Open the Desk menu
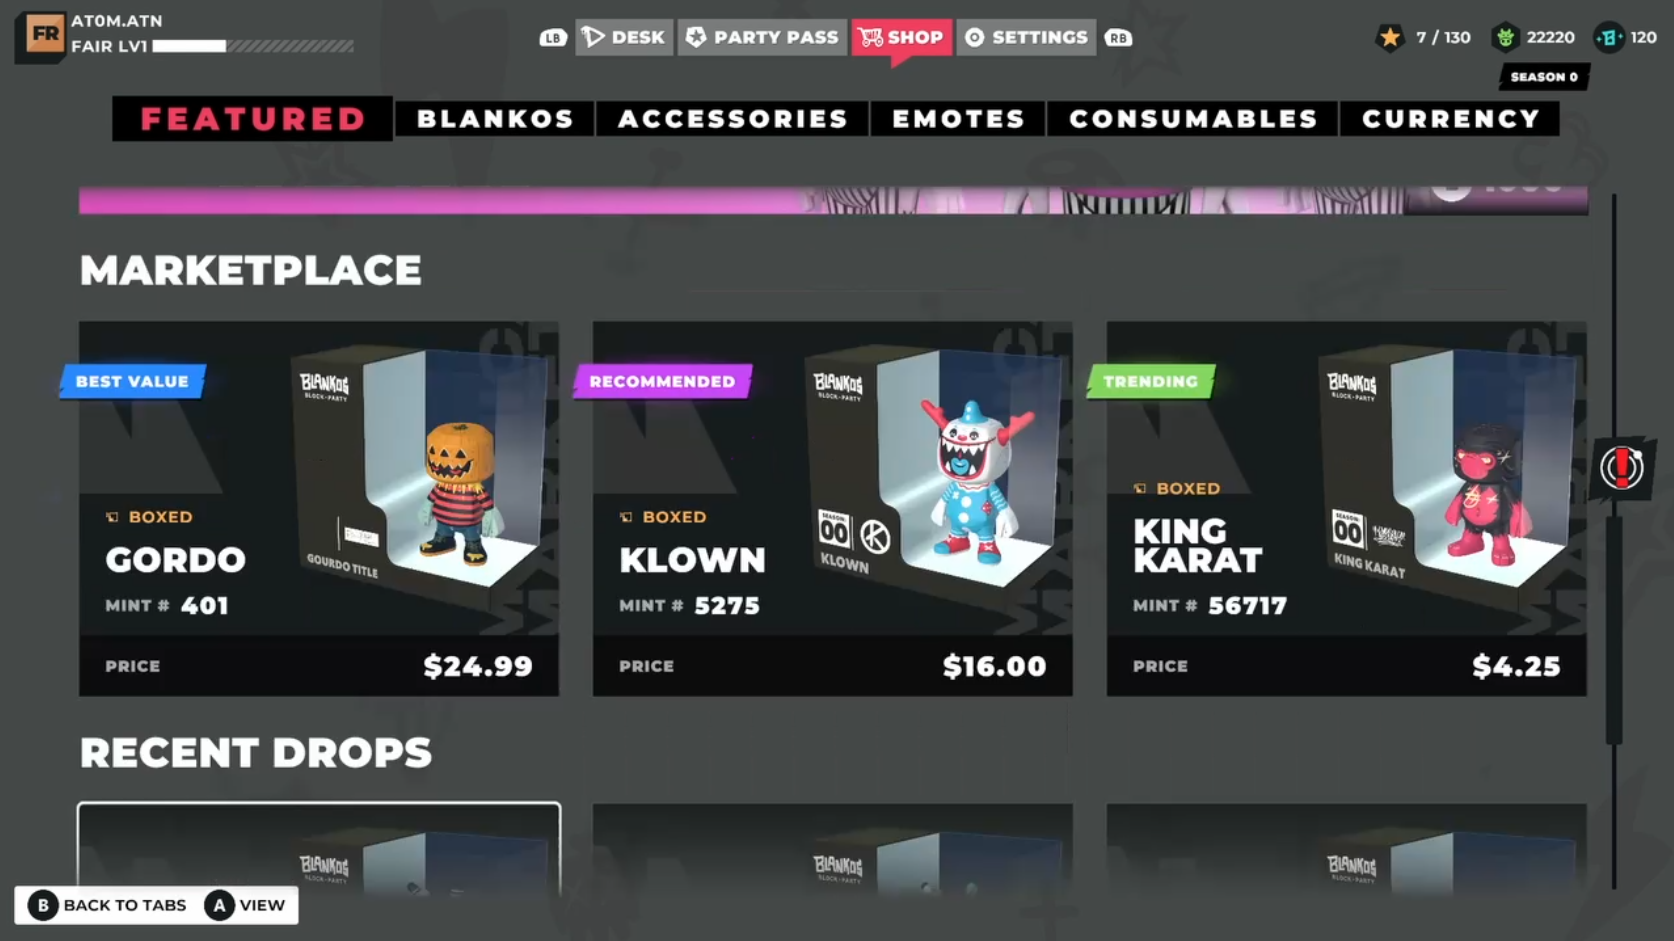The image size is (1674, 941). click(624, 37)
